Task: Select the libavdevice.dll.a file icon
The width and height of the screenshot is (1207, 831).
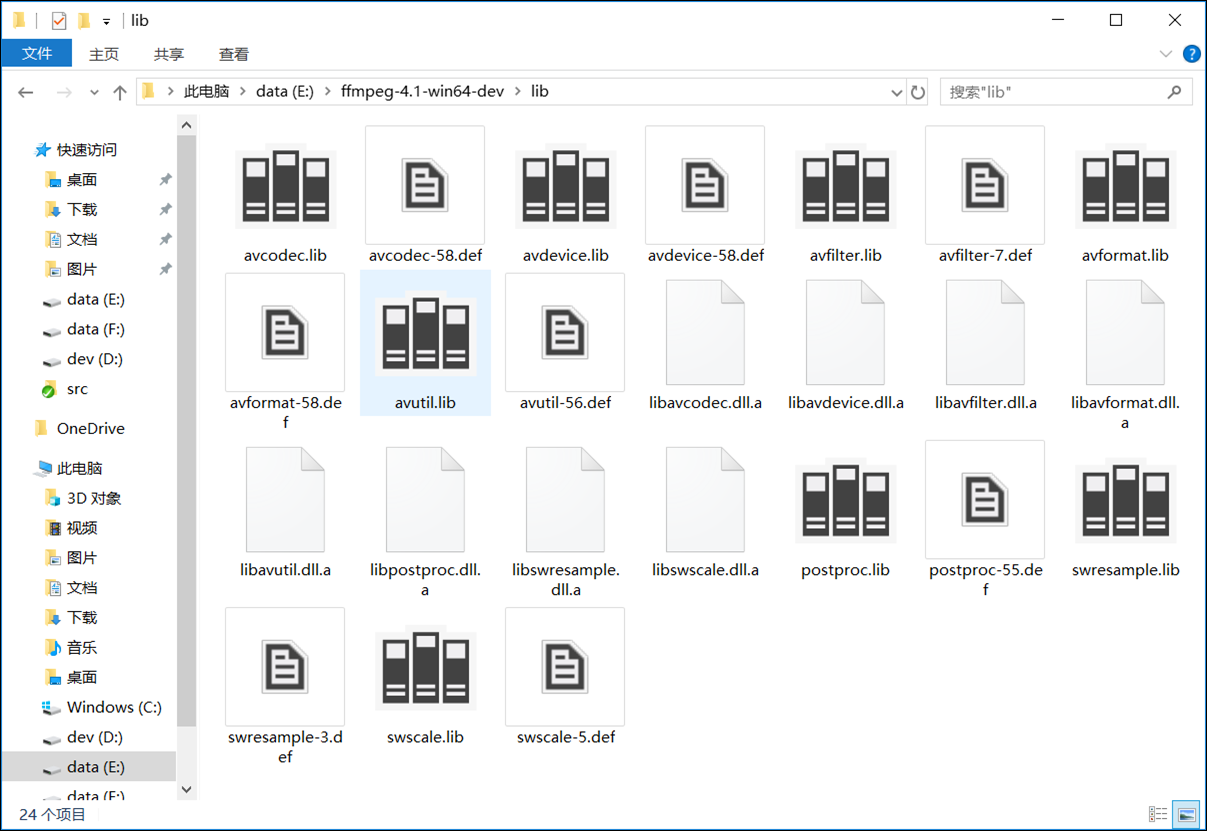Action: (845, 332)
